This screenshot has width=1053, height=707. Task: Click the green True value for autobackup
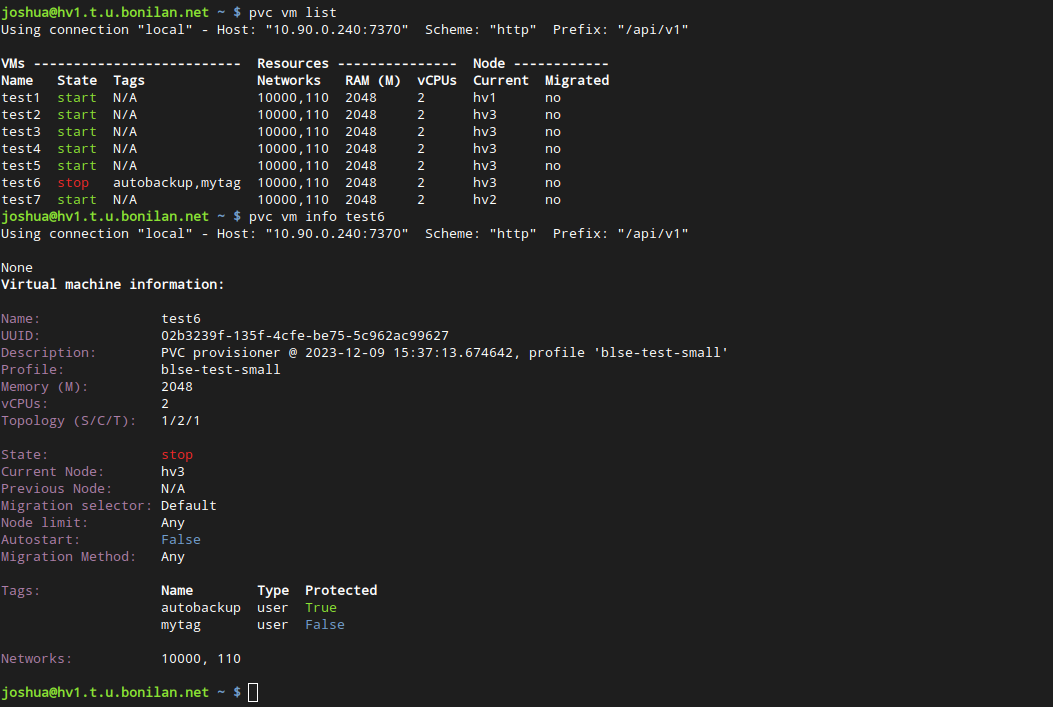(320, 607)
